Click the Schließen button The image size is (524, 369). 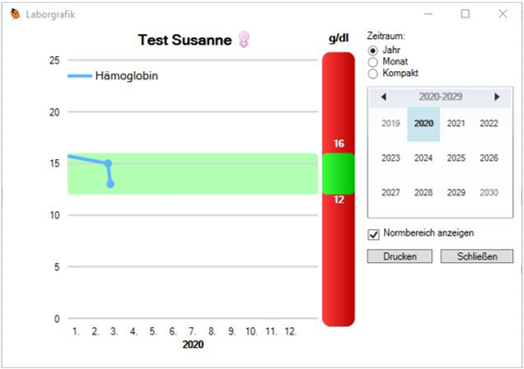477,256
